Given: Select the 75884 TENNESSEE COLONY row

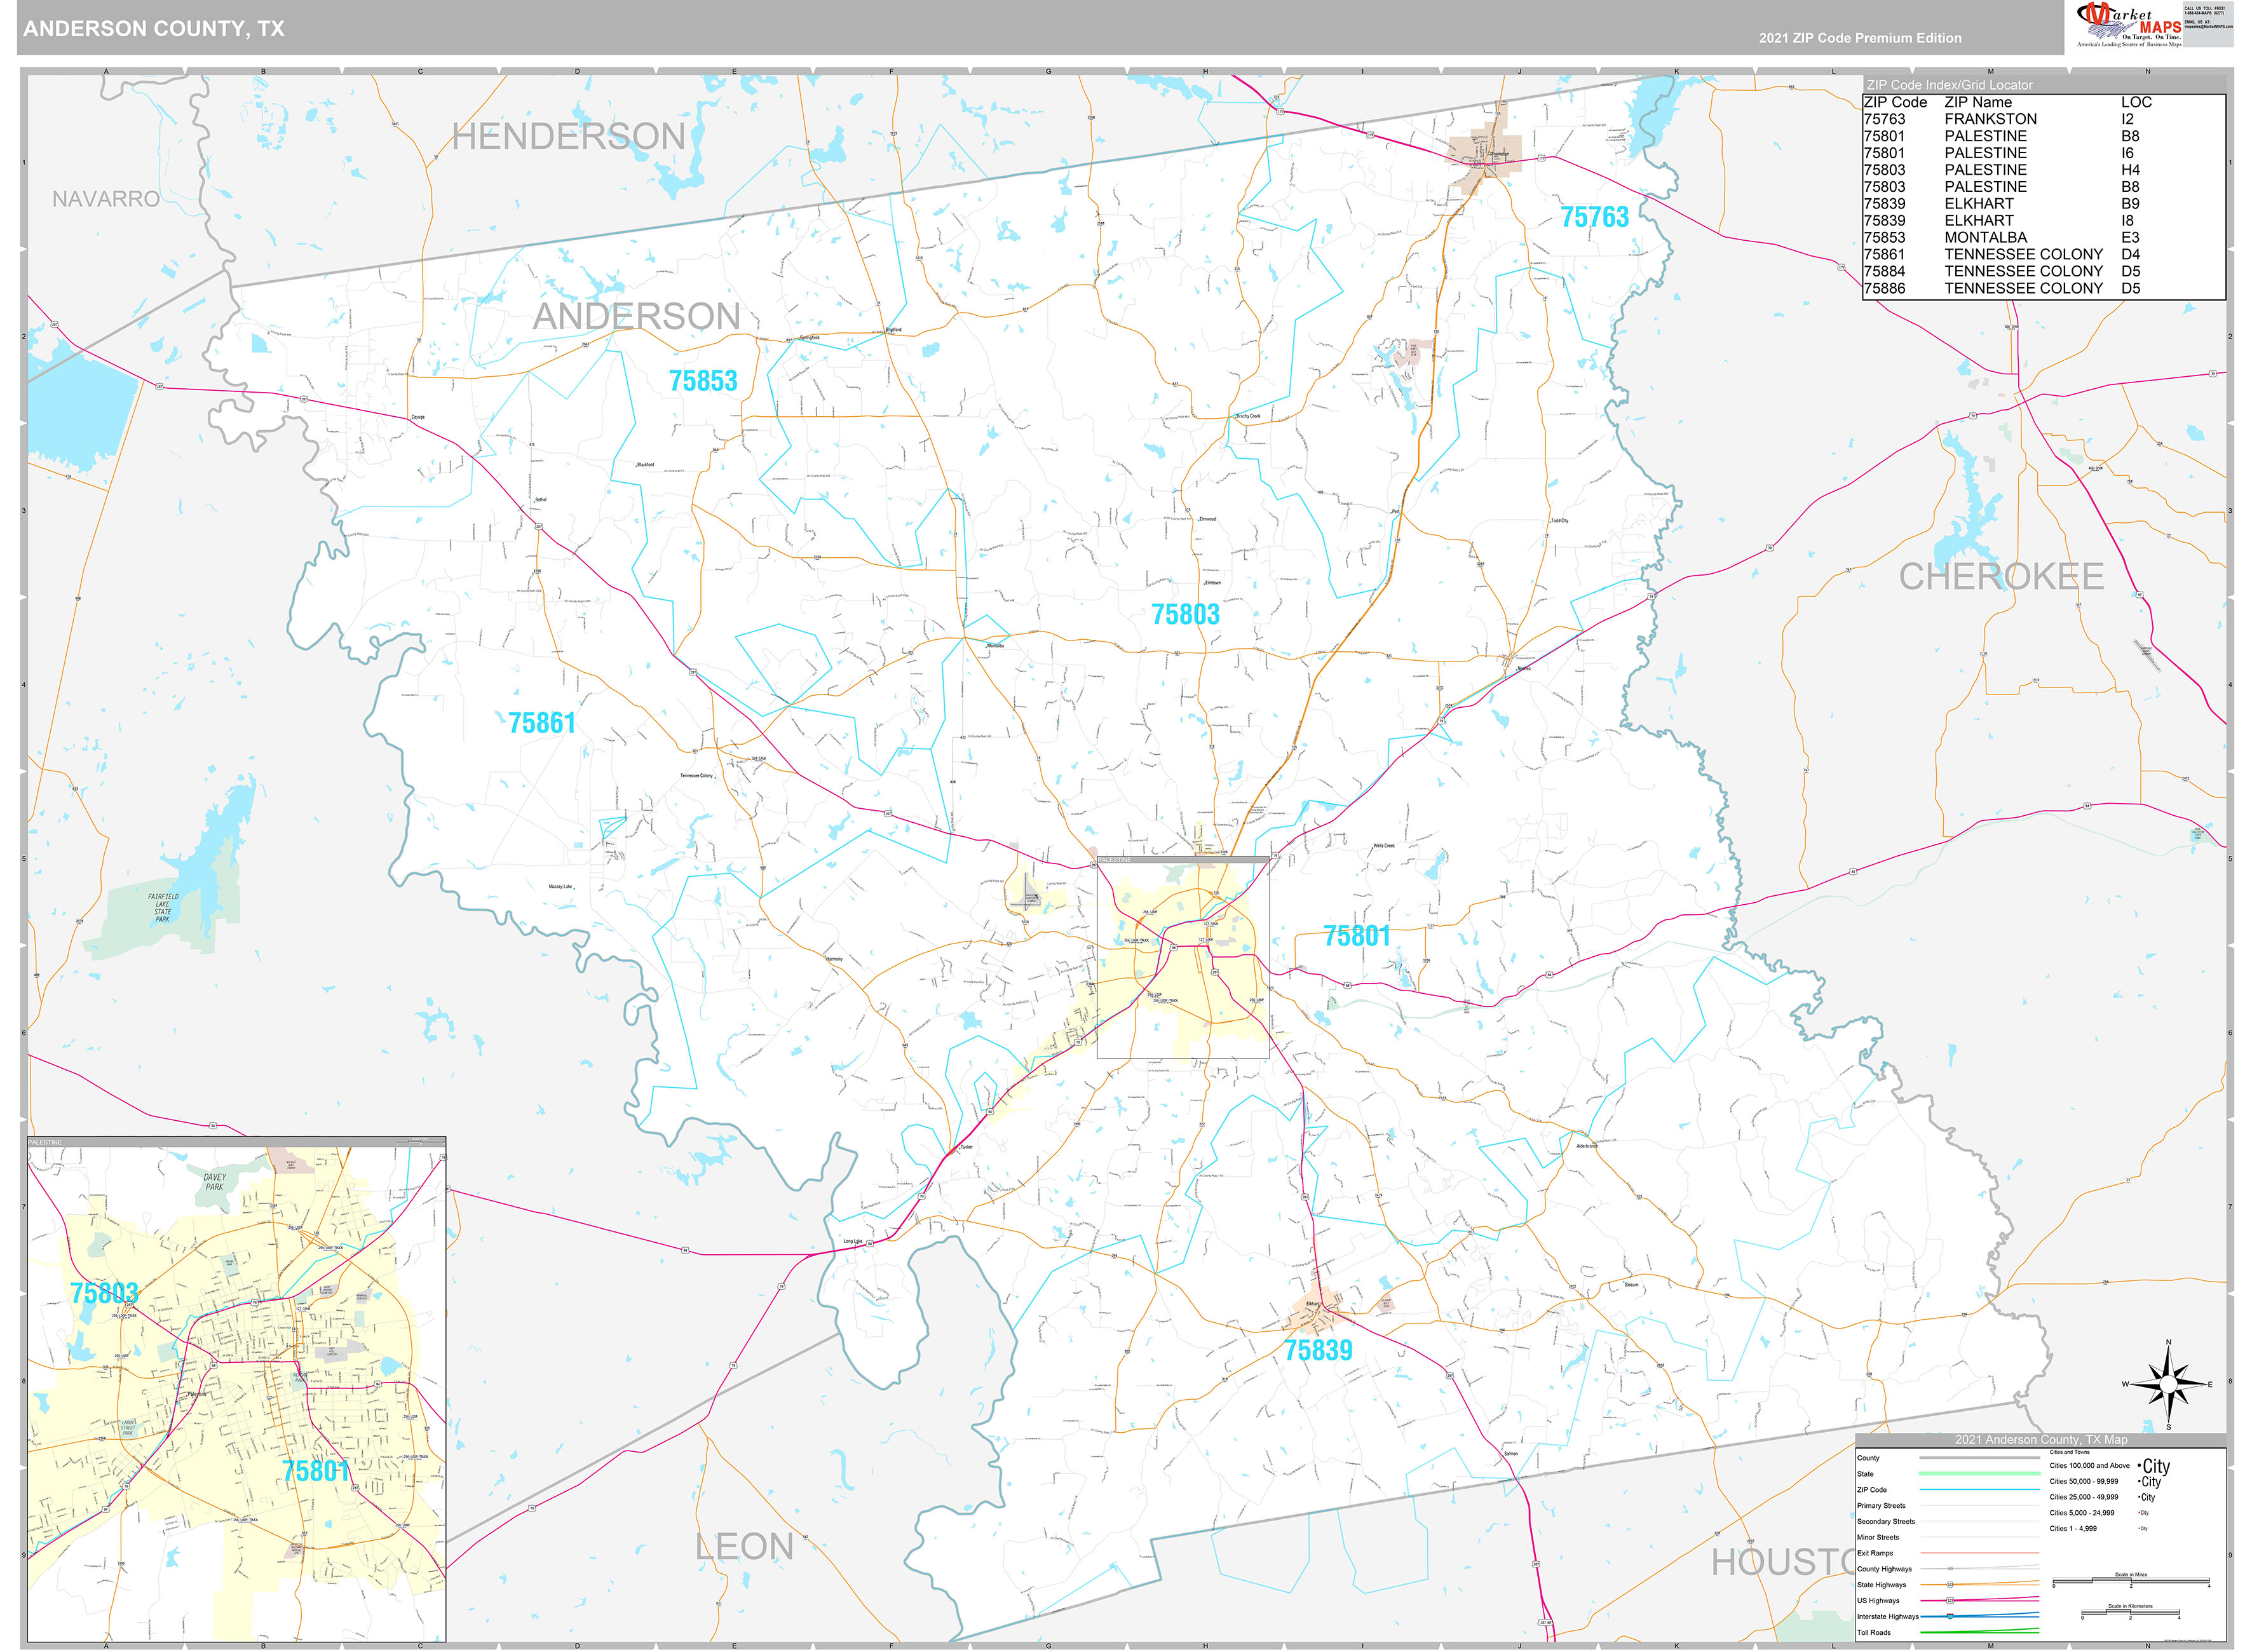Looking at the screenshot, I should [2043, 271].
